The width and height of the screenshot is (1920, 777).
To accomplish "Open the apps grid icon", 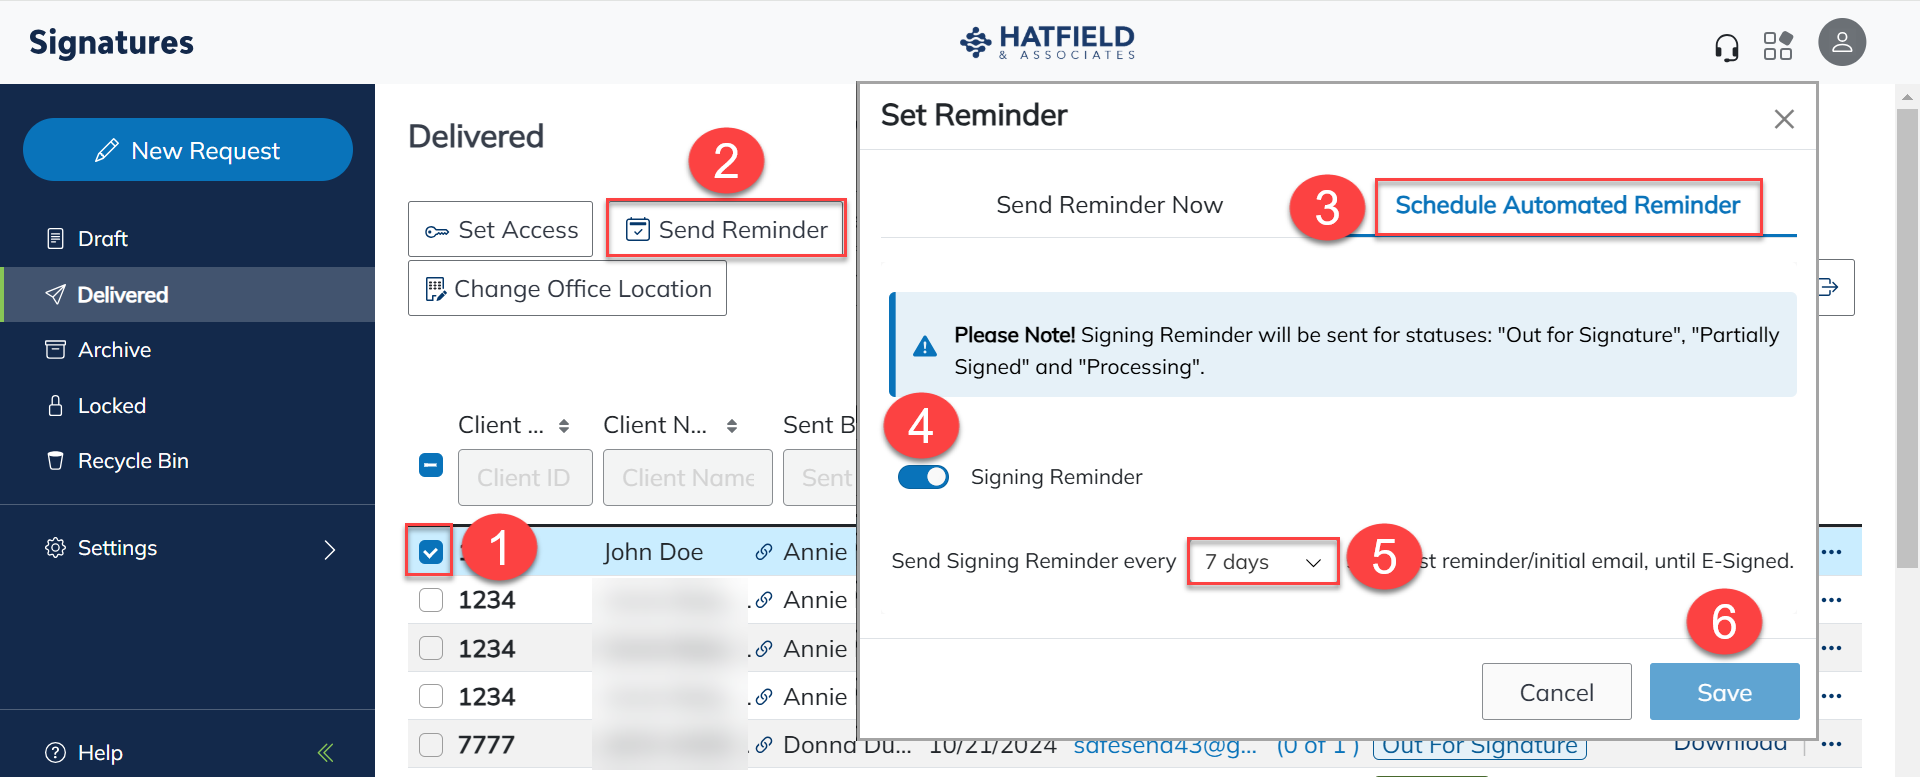I will point(1778,46).
